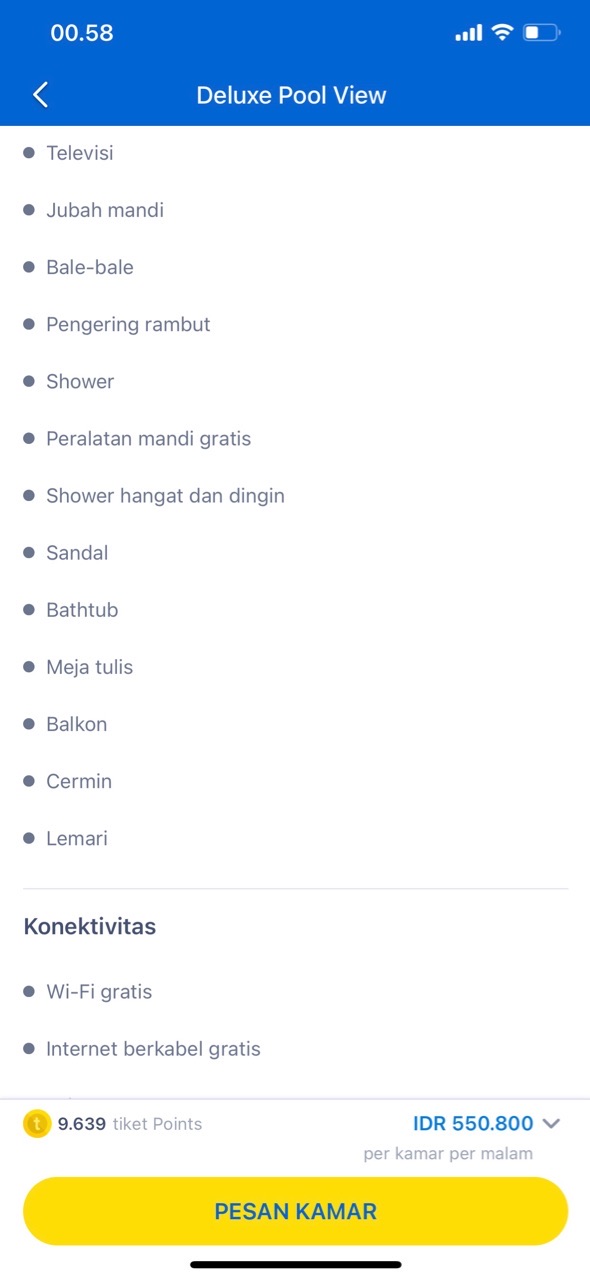The image size is (590, 1280).
Task: Tap the Peralatan mandi gratis item
Action: [148, 439]
